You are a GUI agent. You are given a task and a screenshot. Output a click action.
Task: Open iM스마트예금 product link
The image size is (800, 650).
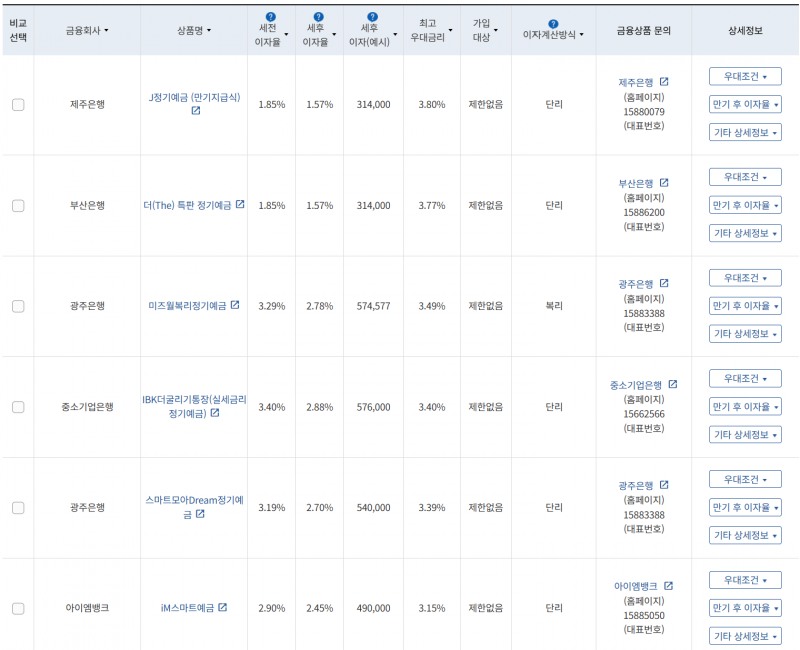[187, 608]
